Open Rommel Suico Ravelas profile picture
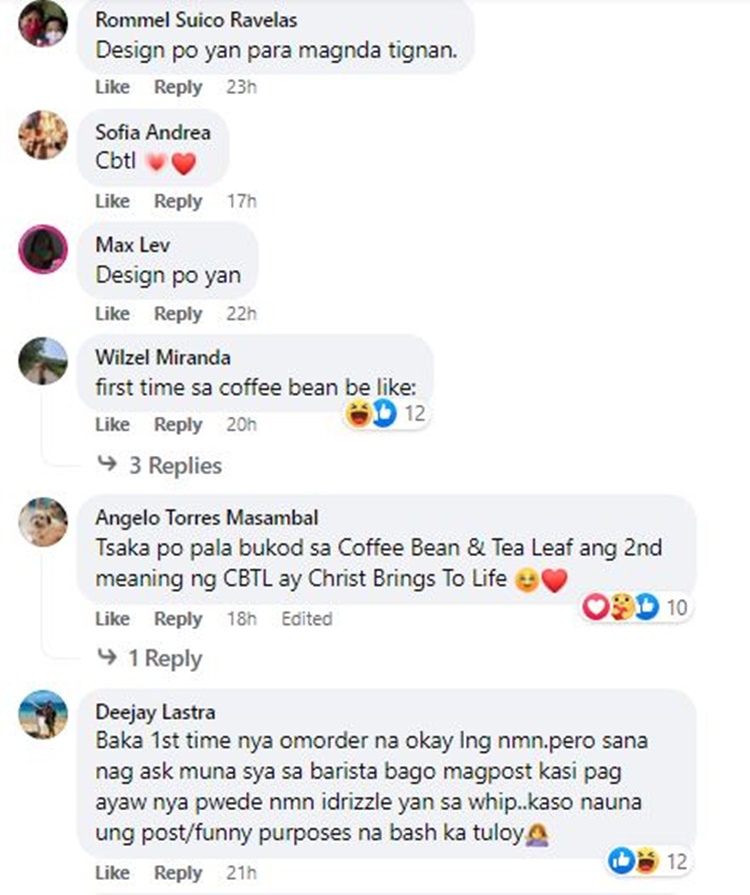Image resolution: width=750 pixels, height=895 pixels. coord(43,23)
